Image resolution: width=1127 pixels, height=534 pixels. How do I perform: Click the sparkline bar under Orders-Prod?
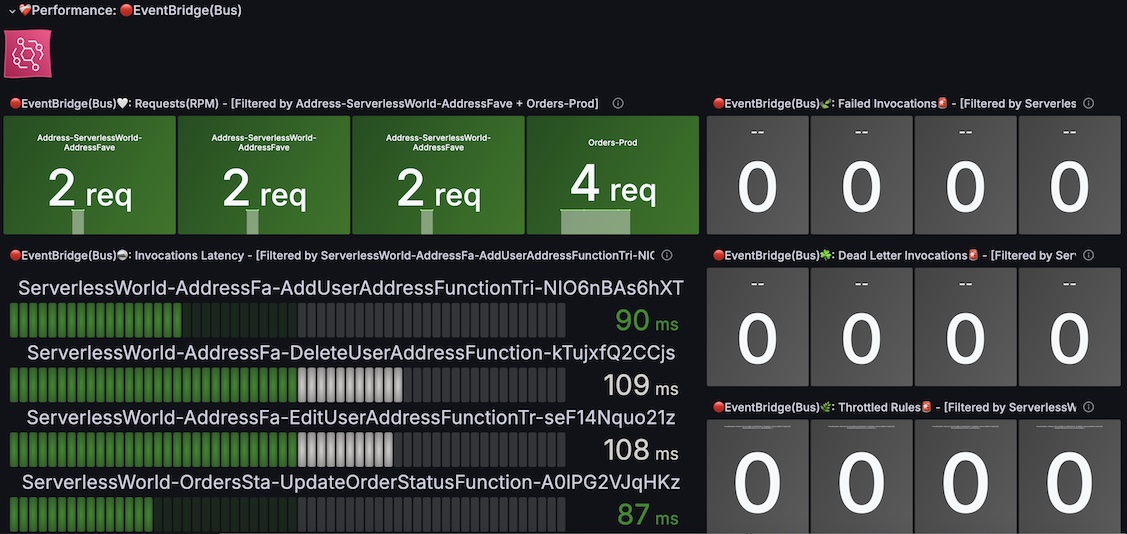point(595,221)
